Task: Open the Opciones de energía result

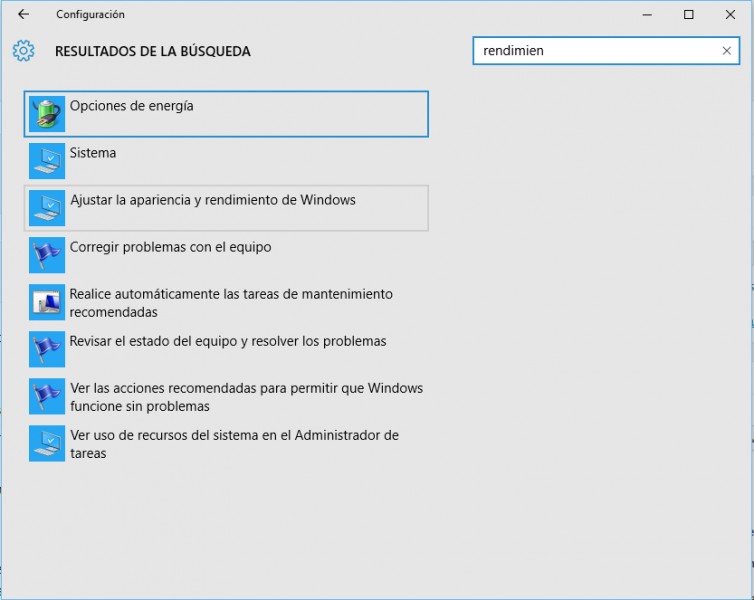Action: click(226, 114)
